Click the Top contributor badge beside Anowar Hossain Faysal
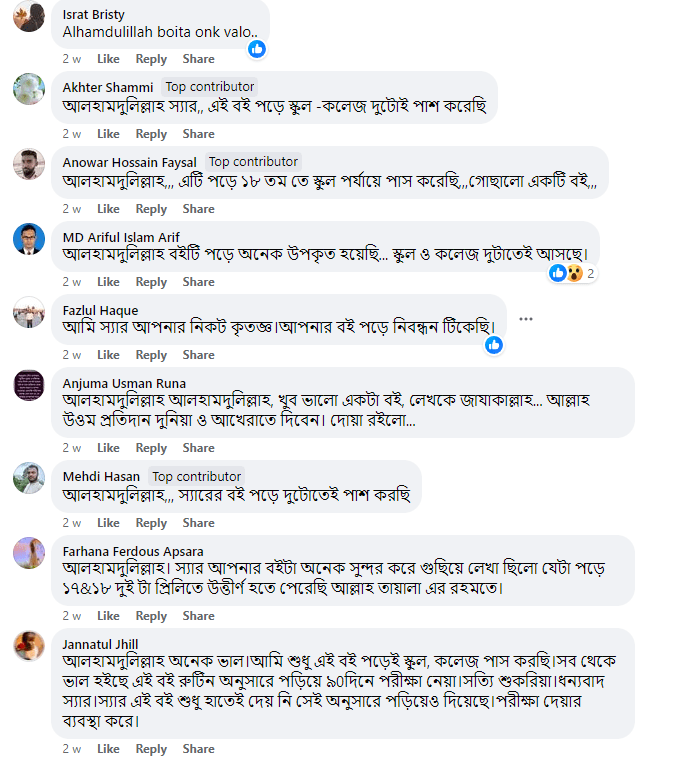The height and width of the screenshot is (758, 677). tap(253, 162)
